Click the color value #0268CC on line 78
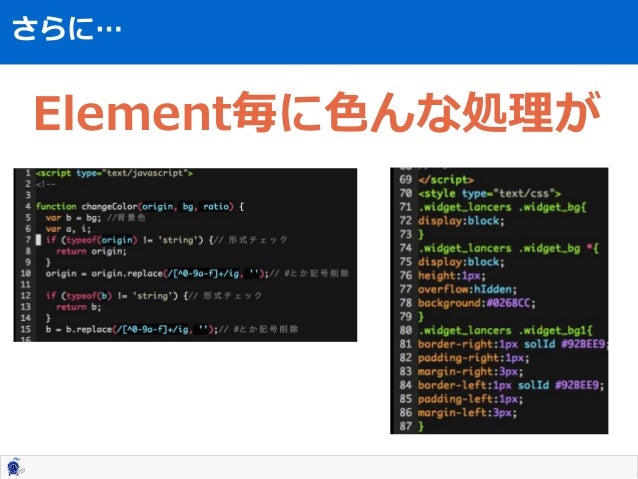 coord(509,303)
